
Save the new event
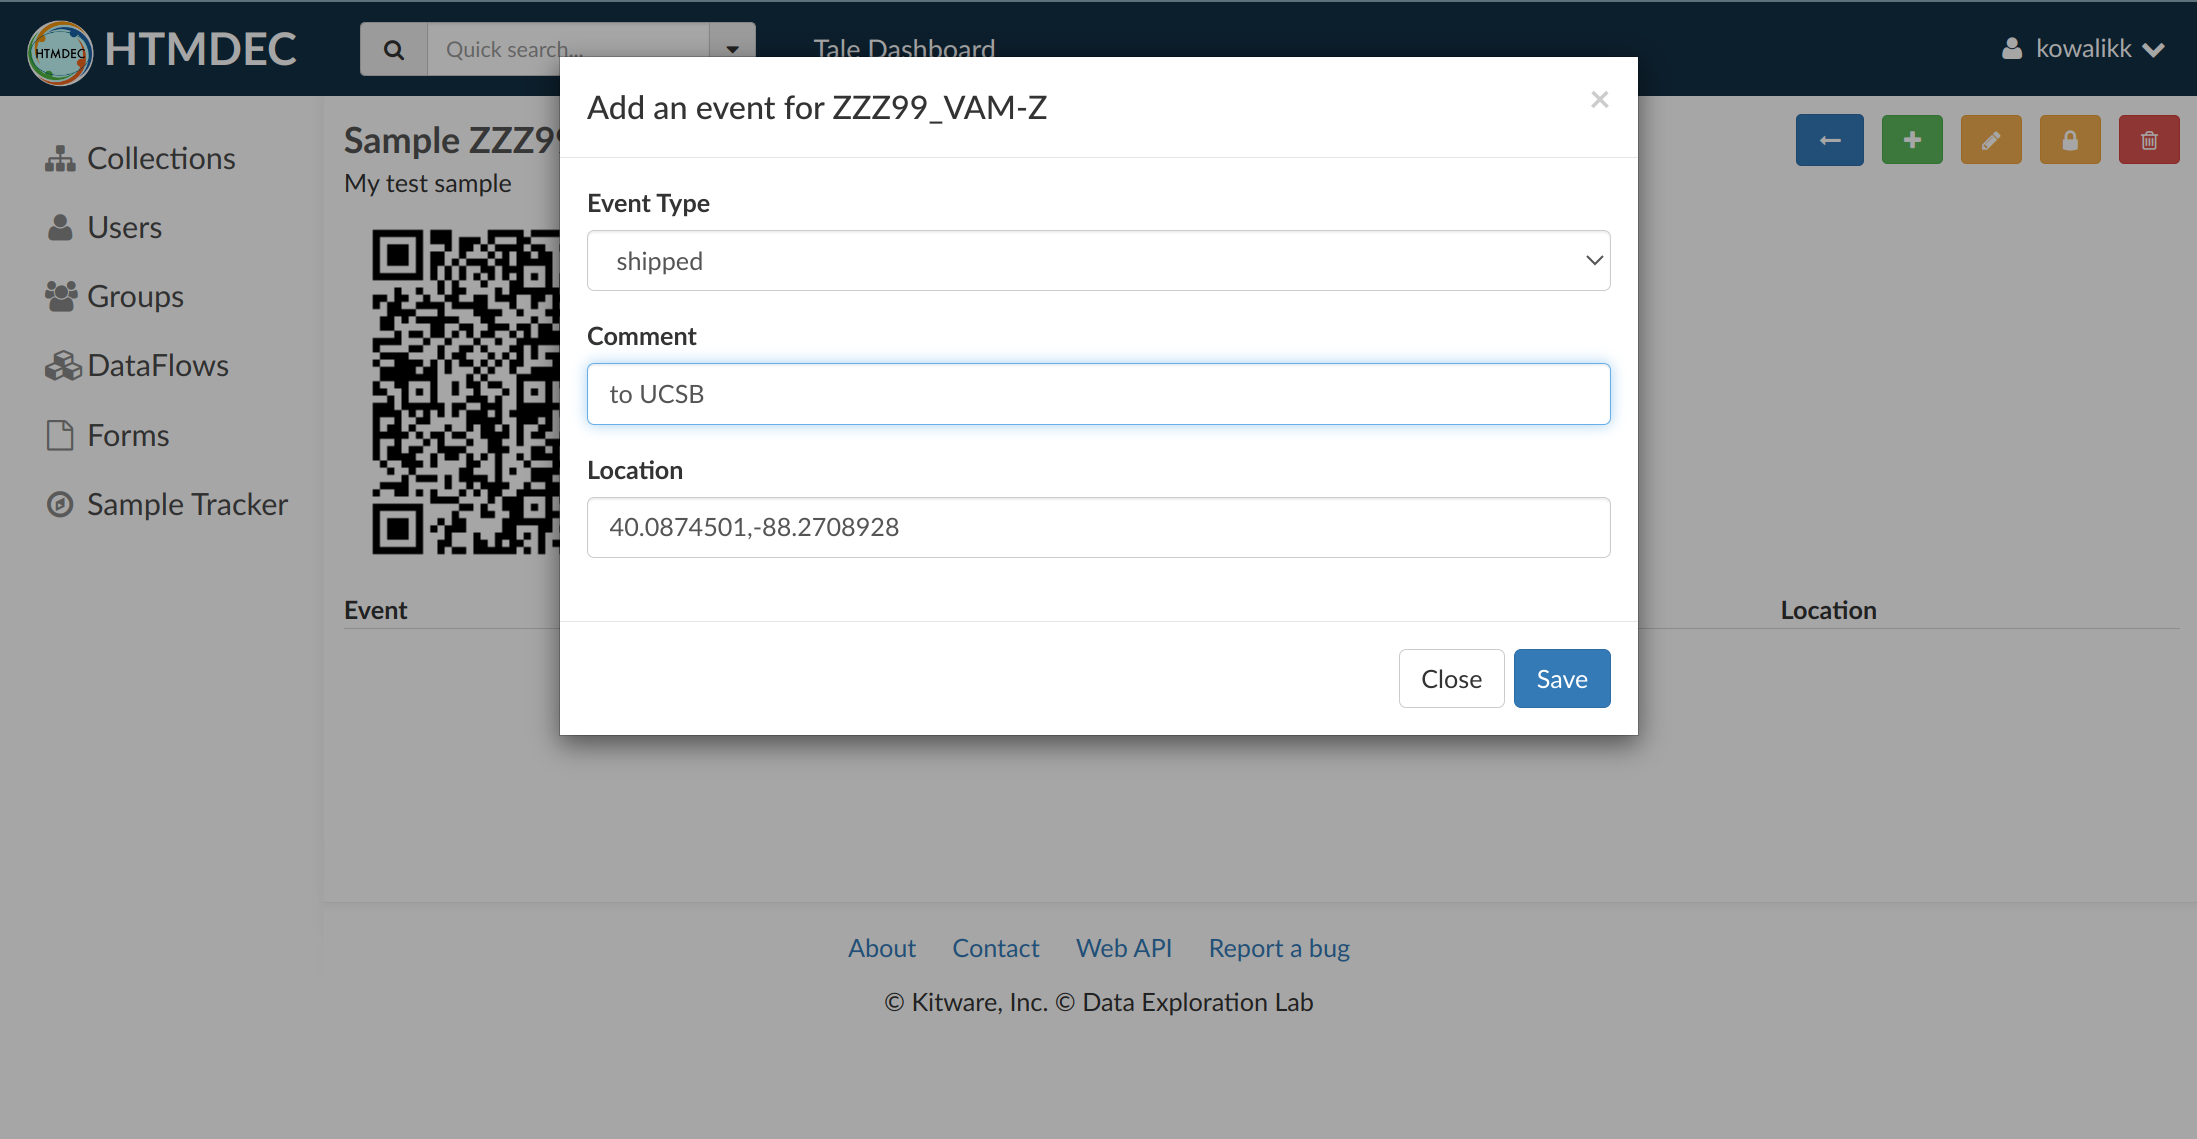click(x=1561, y=678)
